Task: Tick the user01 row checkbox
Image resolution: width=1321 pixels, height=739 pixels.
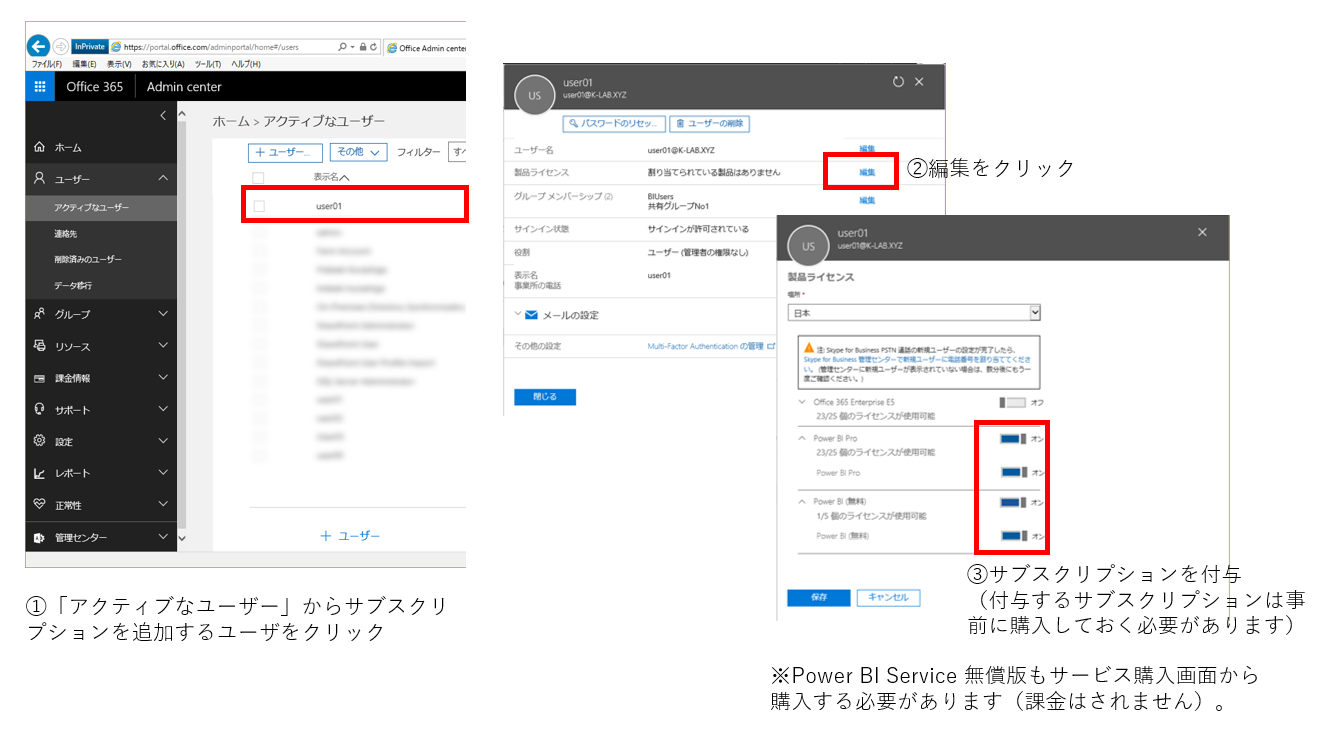Action: [259, 206]
